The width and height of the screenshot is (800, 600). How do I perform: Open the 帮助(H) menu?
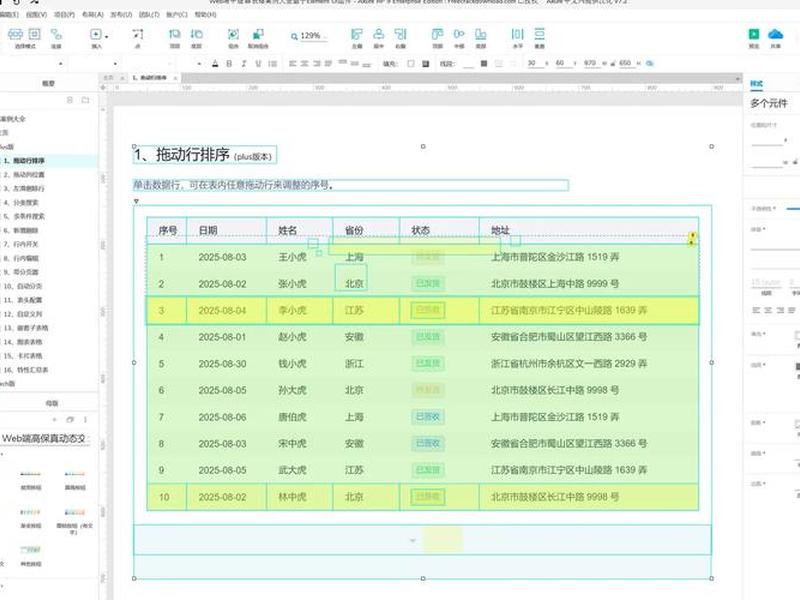pyautogui.click(x=206, y=15)
